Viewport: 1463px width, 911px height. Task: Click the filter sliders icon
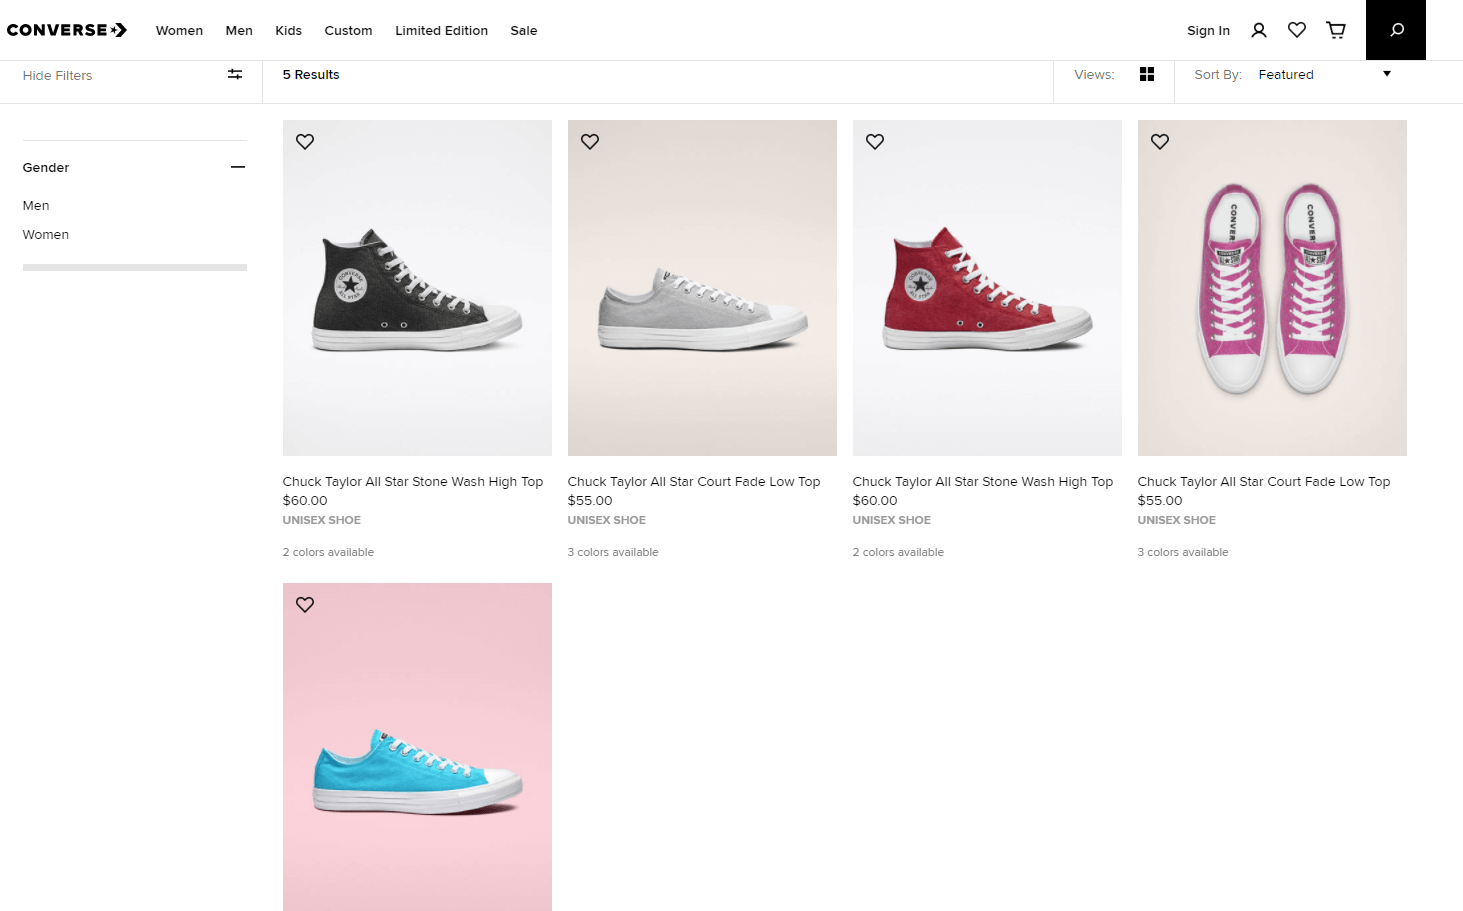click(235, 74)
